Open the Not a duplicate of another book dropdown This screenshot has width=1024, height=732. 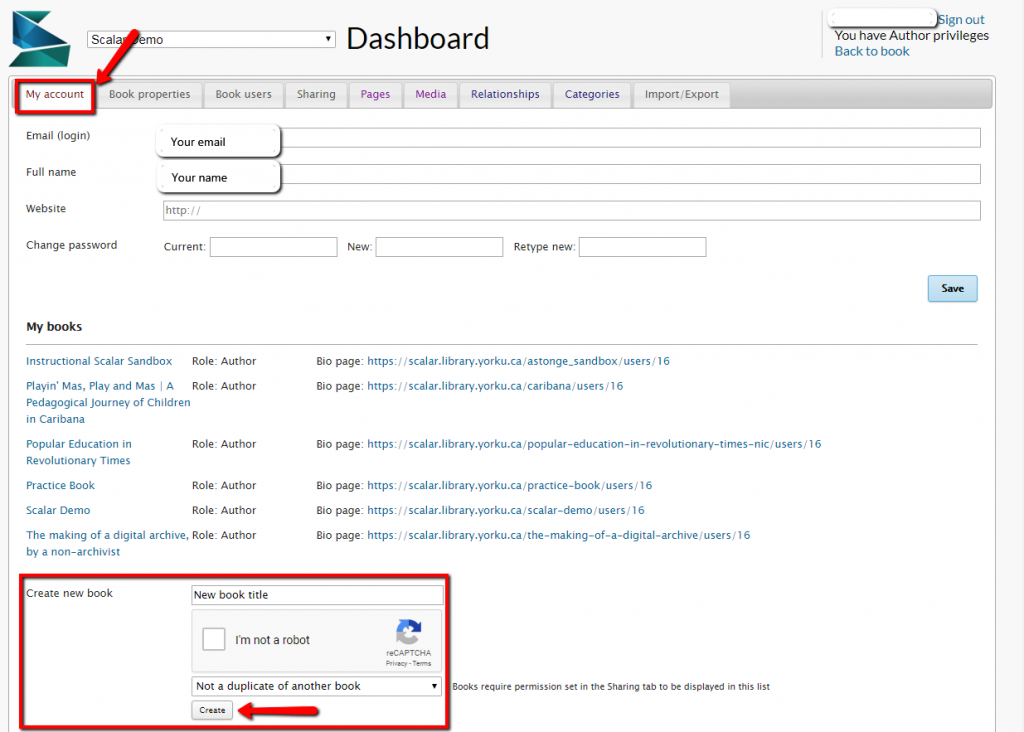(317, 686)
